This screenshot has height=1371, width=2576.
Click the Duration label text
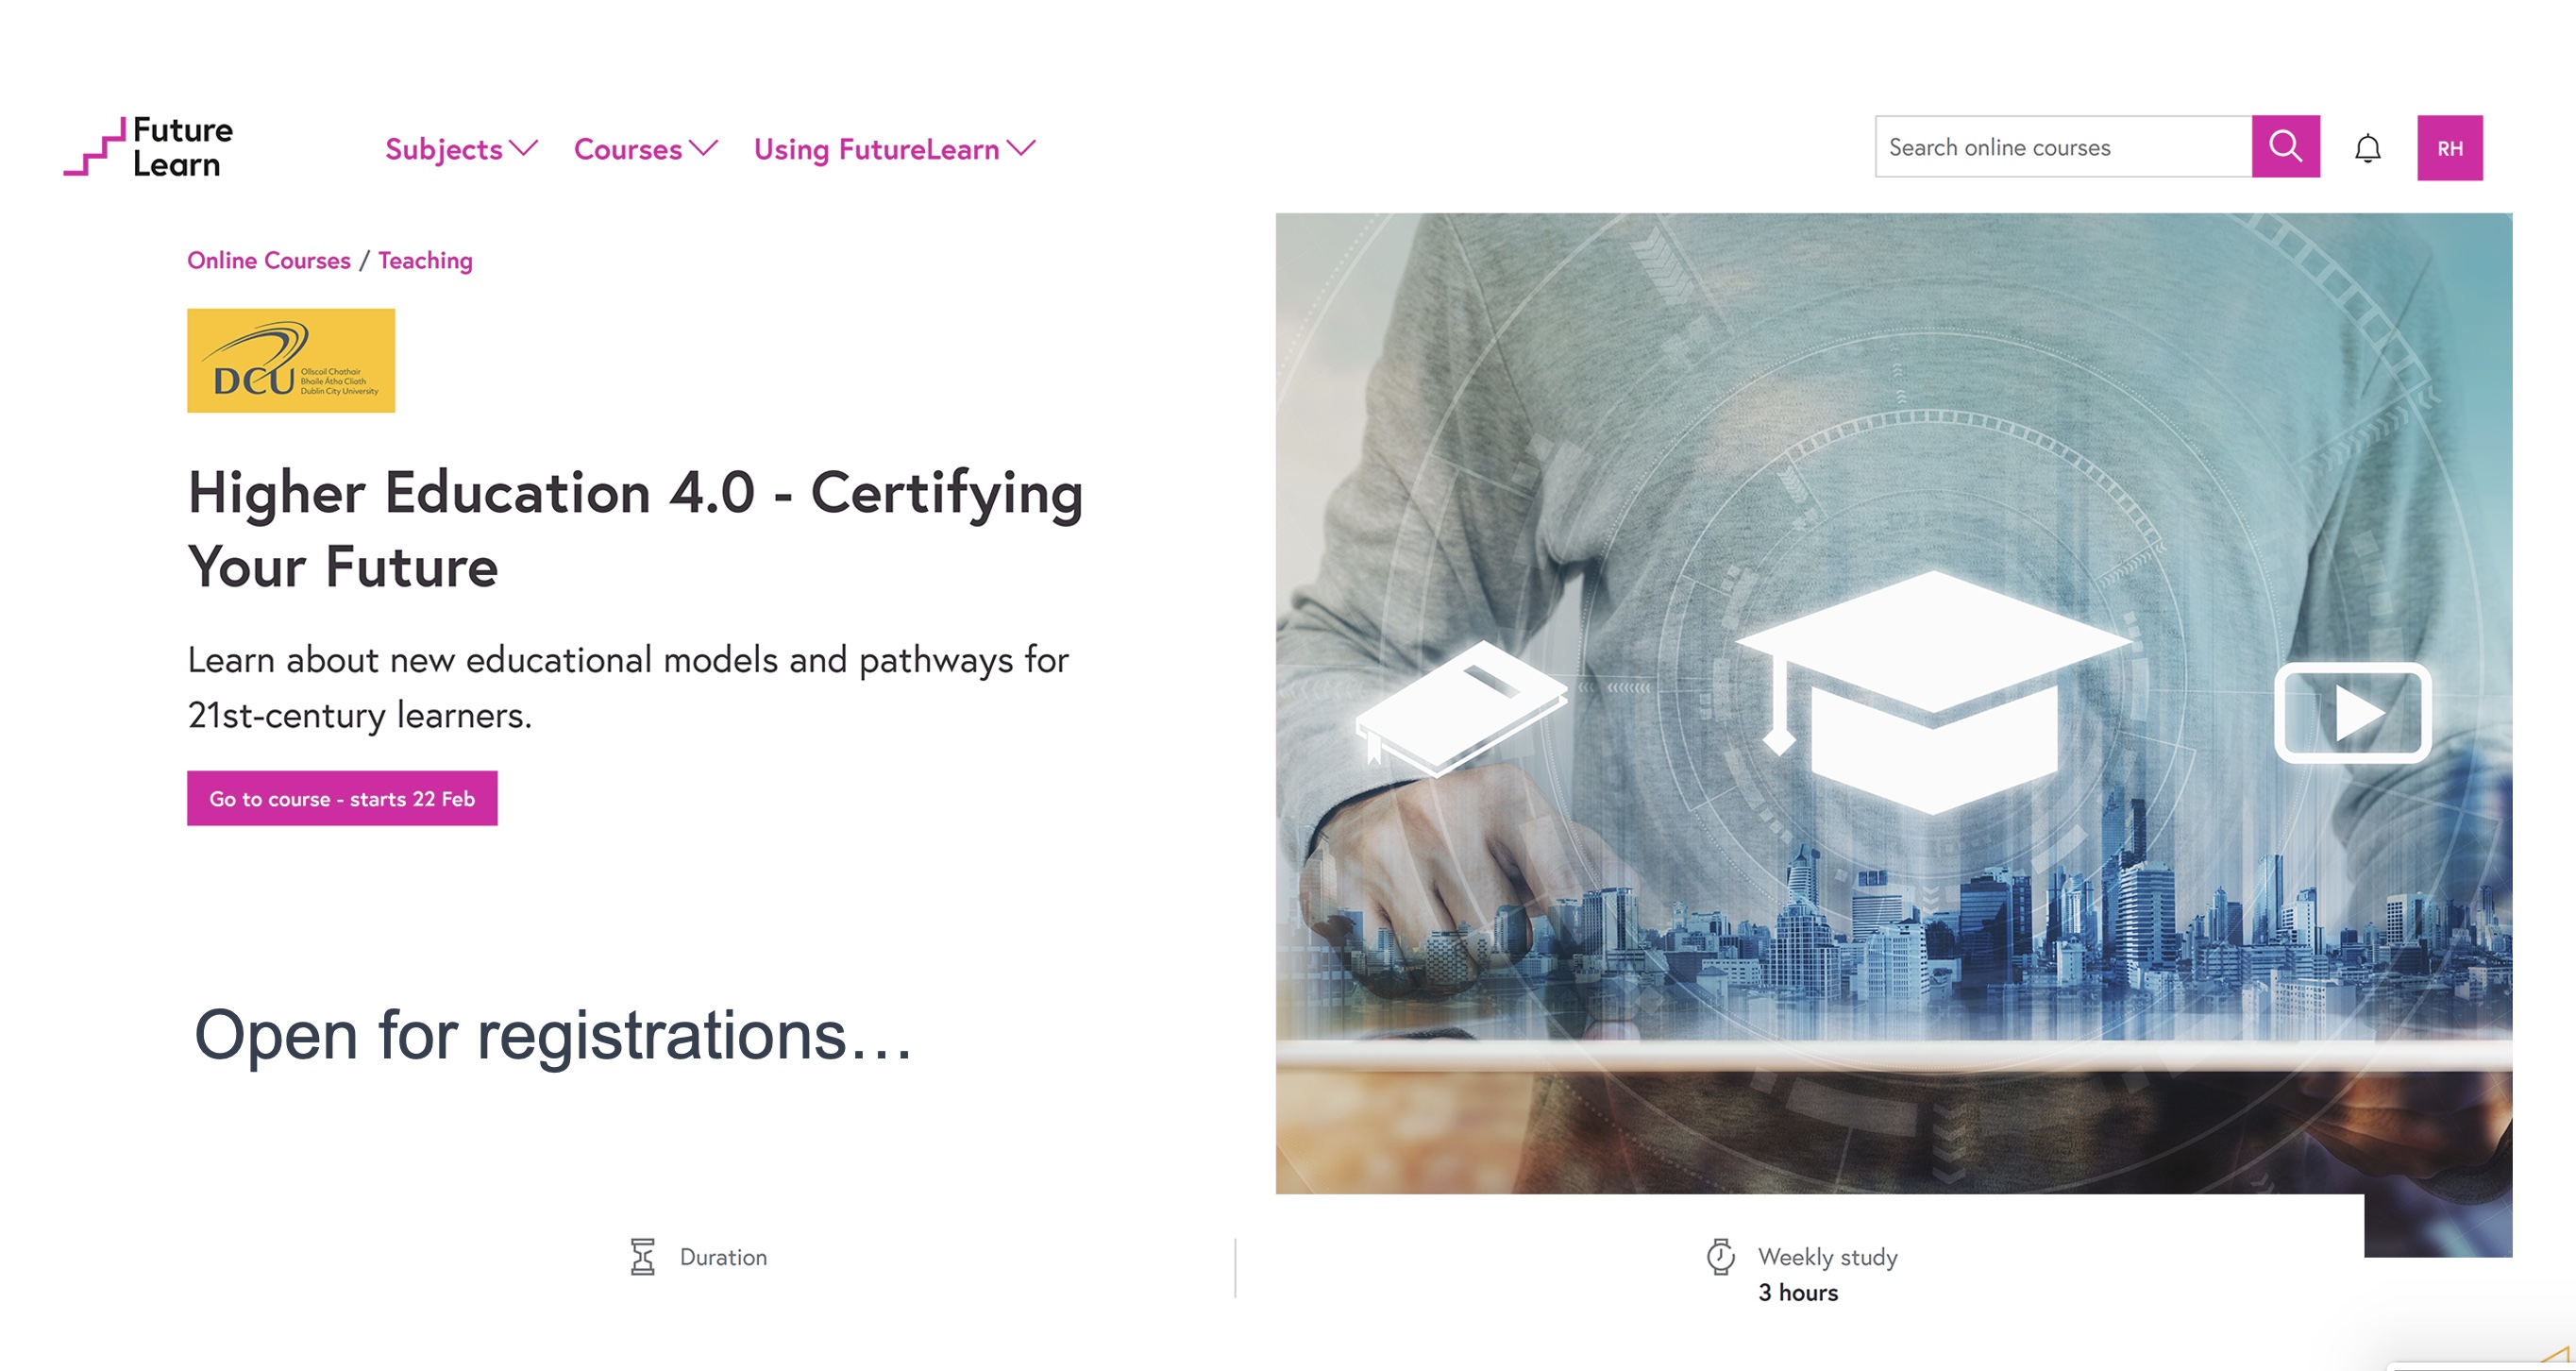pyautogui.click(x=723, y=1257)
